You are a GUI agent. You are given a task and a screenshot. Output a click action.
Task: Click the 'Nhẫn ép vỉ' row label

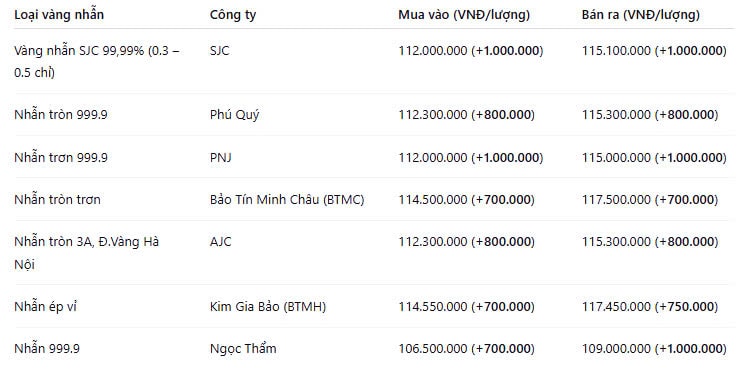[45, 307]
